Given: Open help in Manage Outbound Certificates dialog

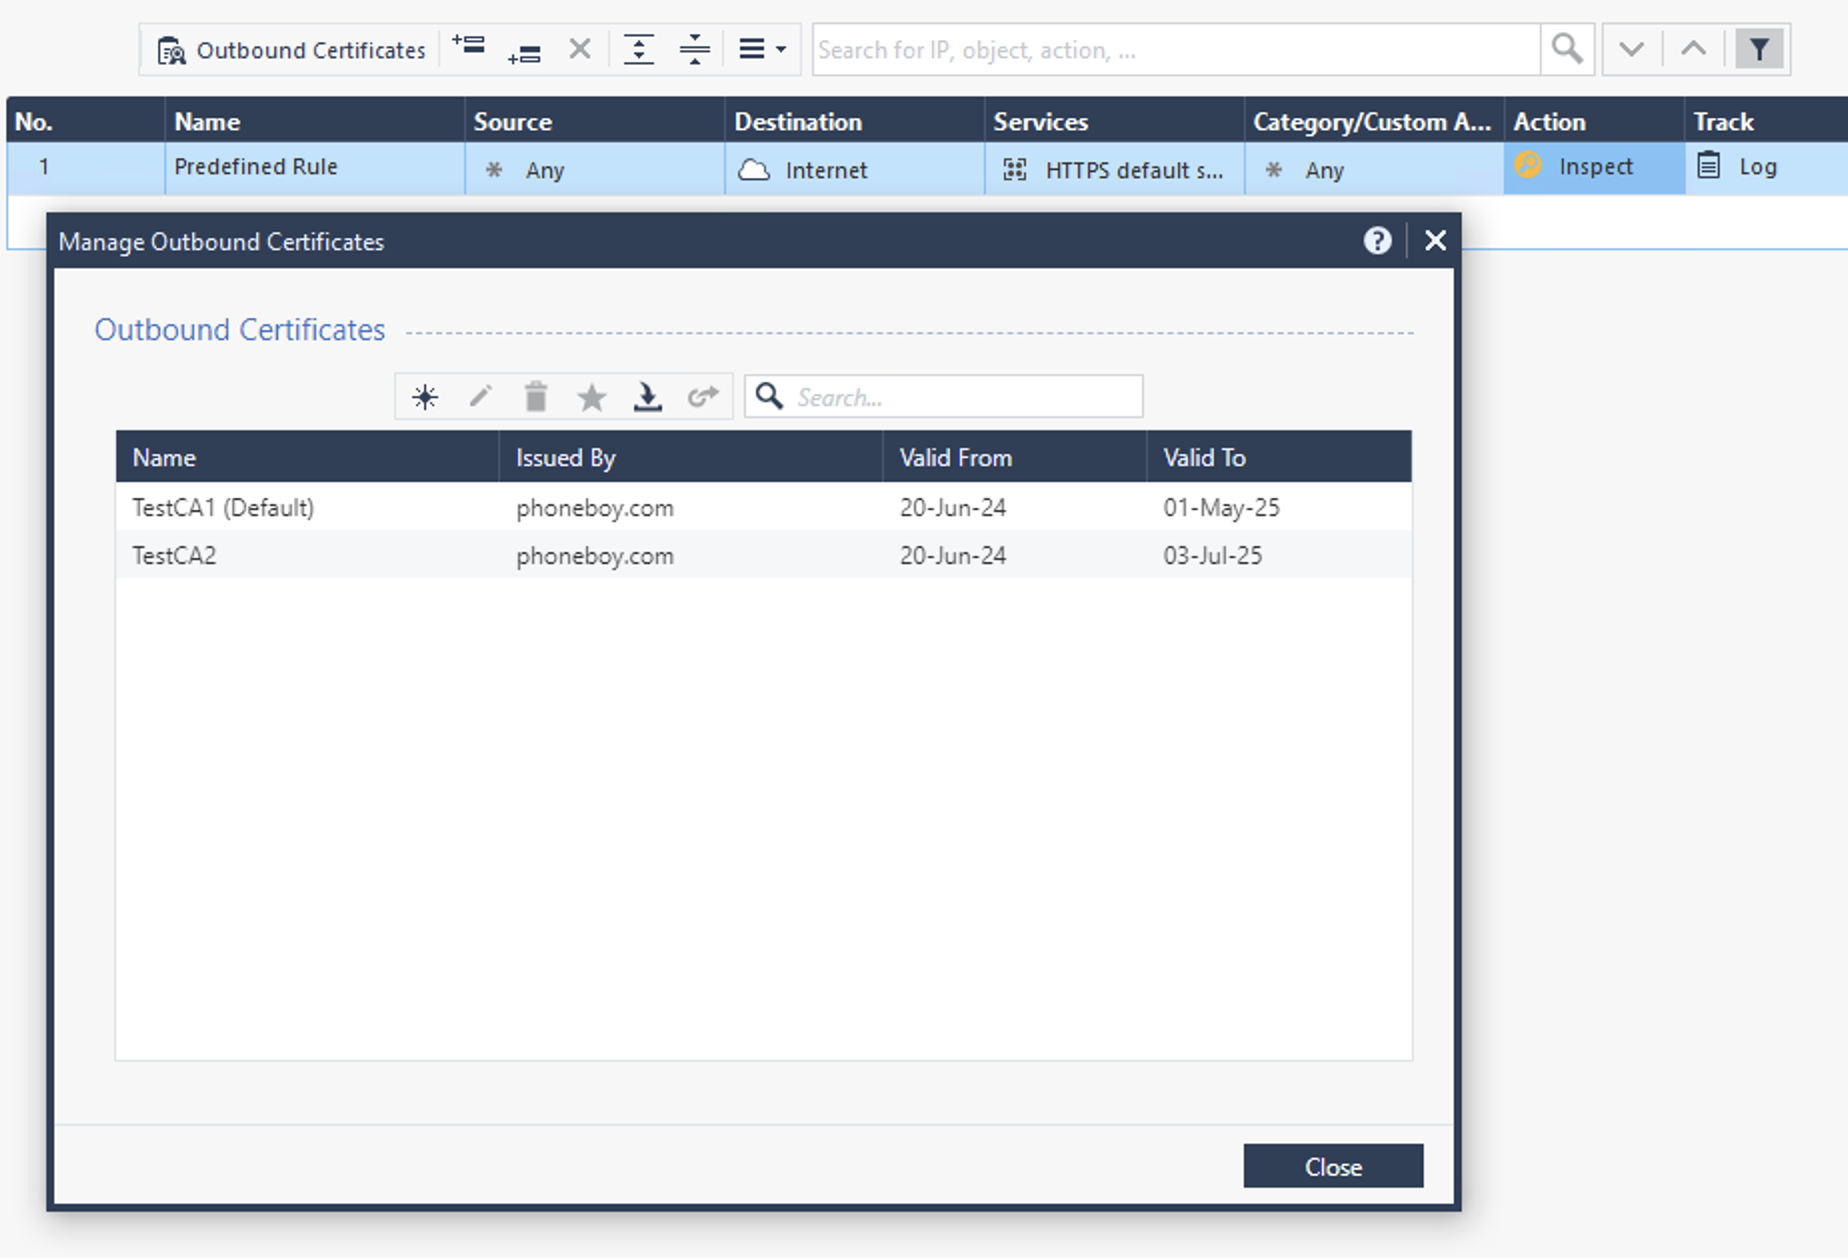Looking at the screenshot, I should 1377,241.
